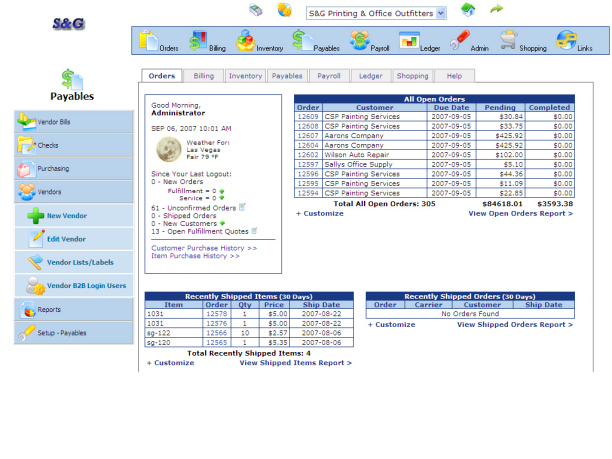Screen dimensions: 612x459
Task: Switch to the Inventory tab
Action: [x=245, y=76]
